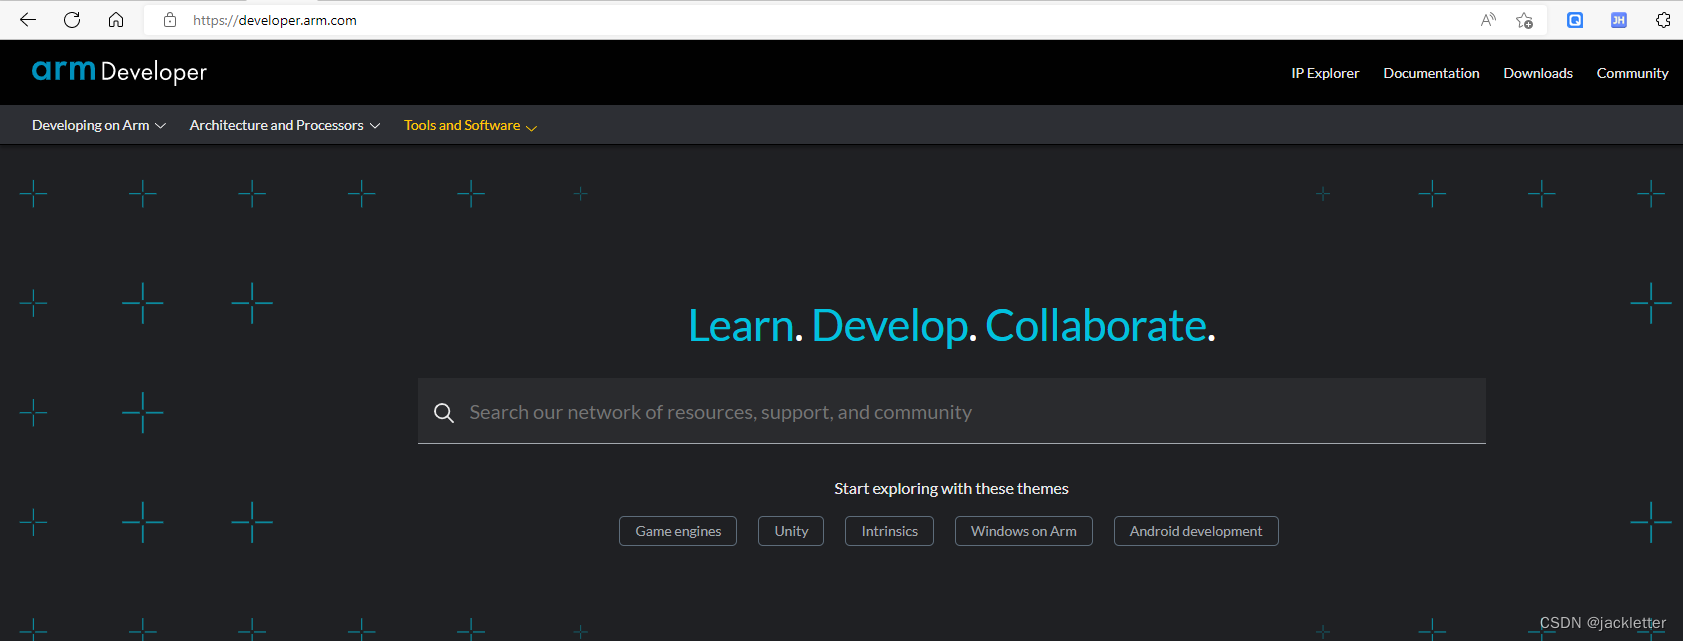The width and height of the screenshot is (1683, 641).
Task: Visit the Community link
Action: (1632, 73)
